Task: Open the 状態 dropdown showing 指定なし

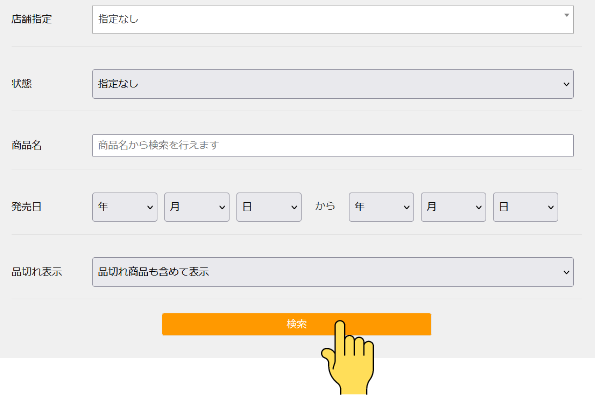Action: [333, 84]
